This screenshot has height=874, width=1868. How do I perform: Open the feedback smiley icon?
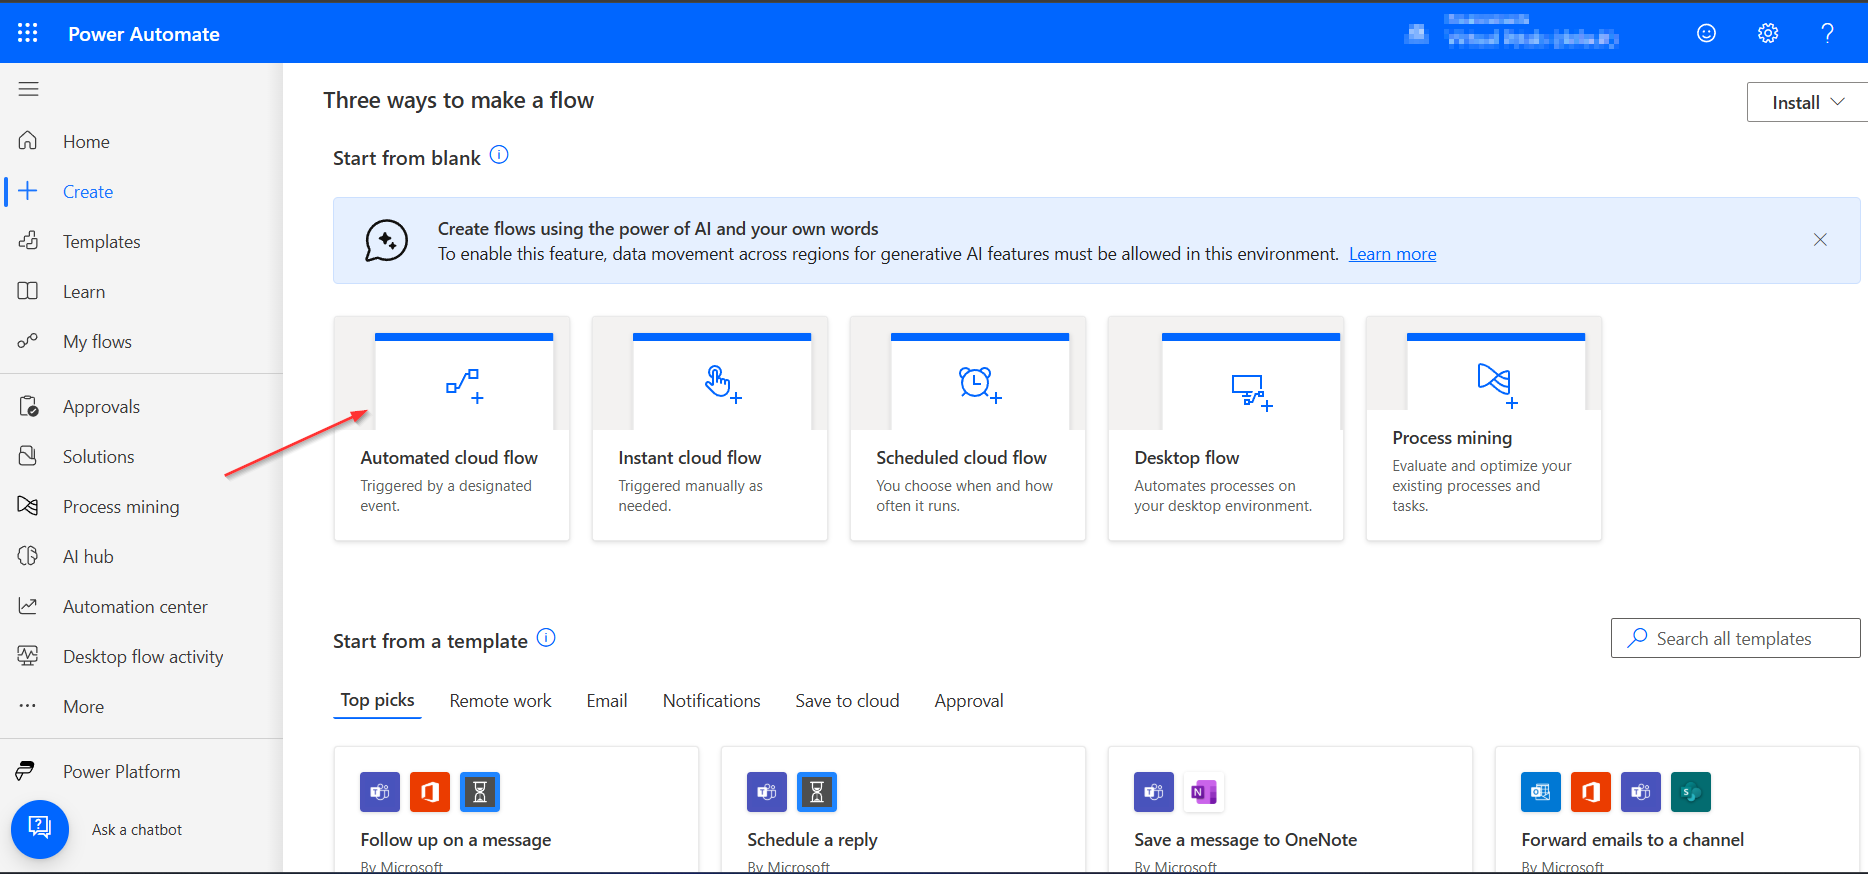click(x=1707, y=33)
